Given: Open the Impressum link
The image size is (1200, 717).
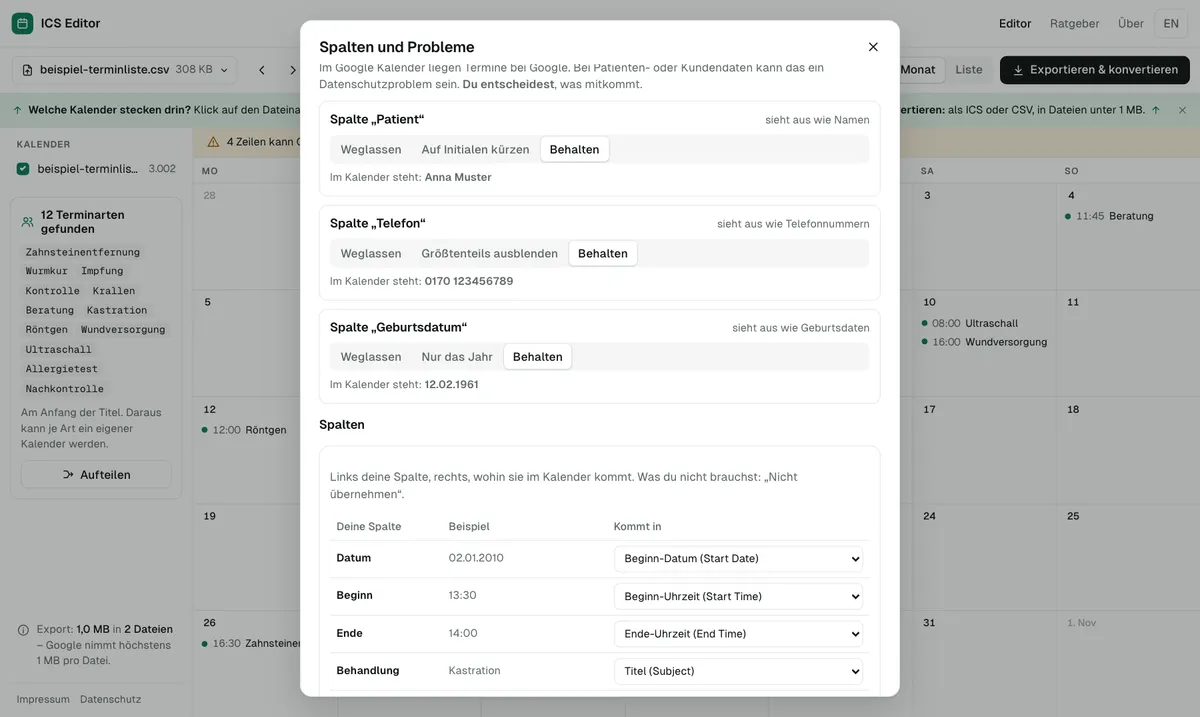Looking at the screenshot, I should pyautogui.click(x=43, y=699).
